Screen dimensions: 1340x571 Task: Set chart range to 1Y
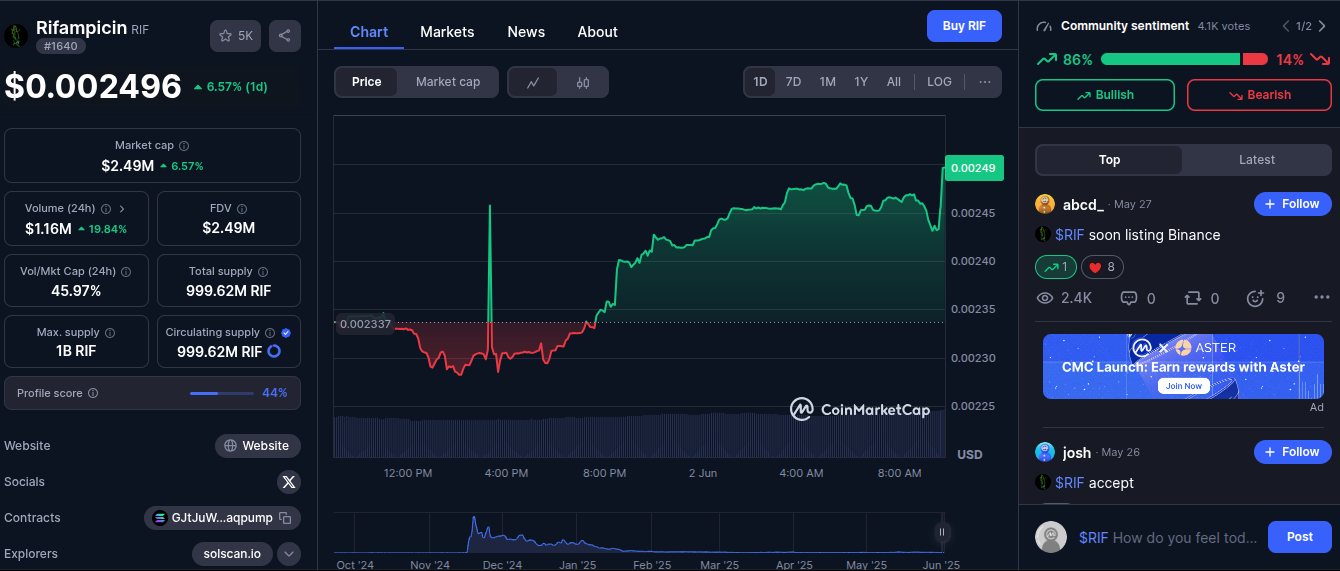click(x=861, y=82)
